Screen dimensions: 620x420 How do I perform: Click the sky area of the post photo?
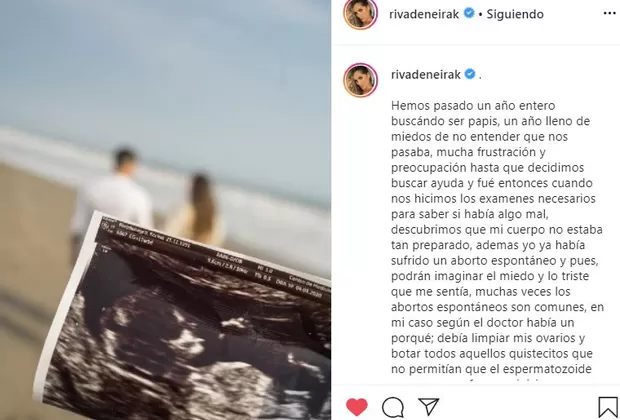(165, 59)
